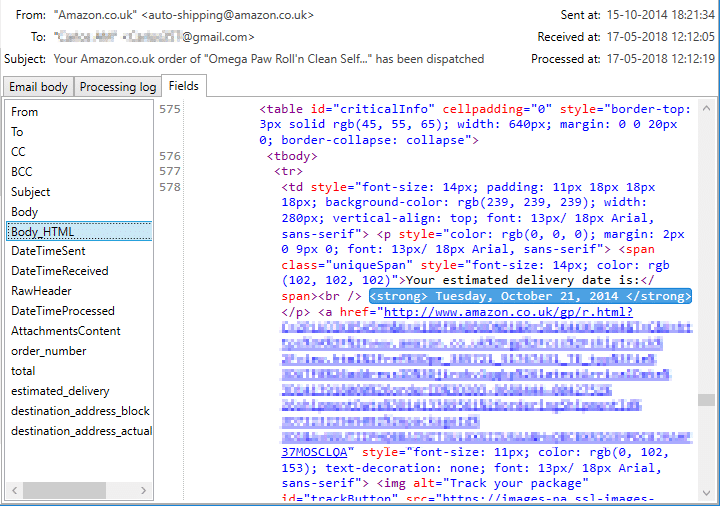Click the 37MOSCLQA link text
This screenshot has width=720, height=506.
tap(315, 452)
